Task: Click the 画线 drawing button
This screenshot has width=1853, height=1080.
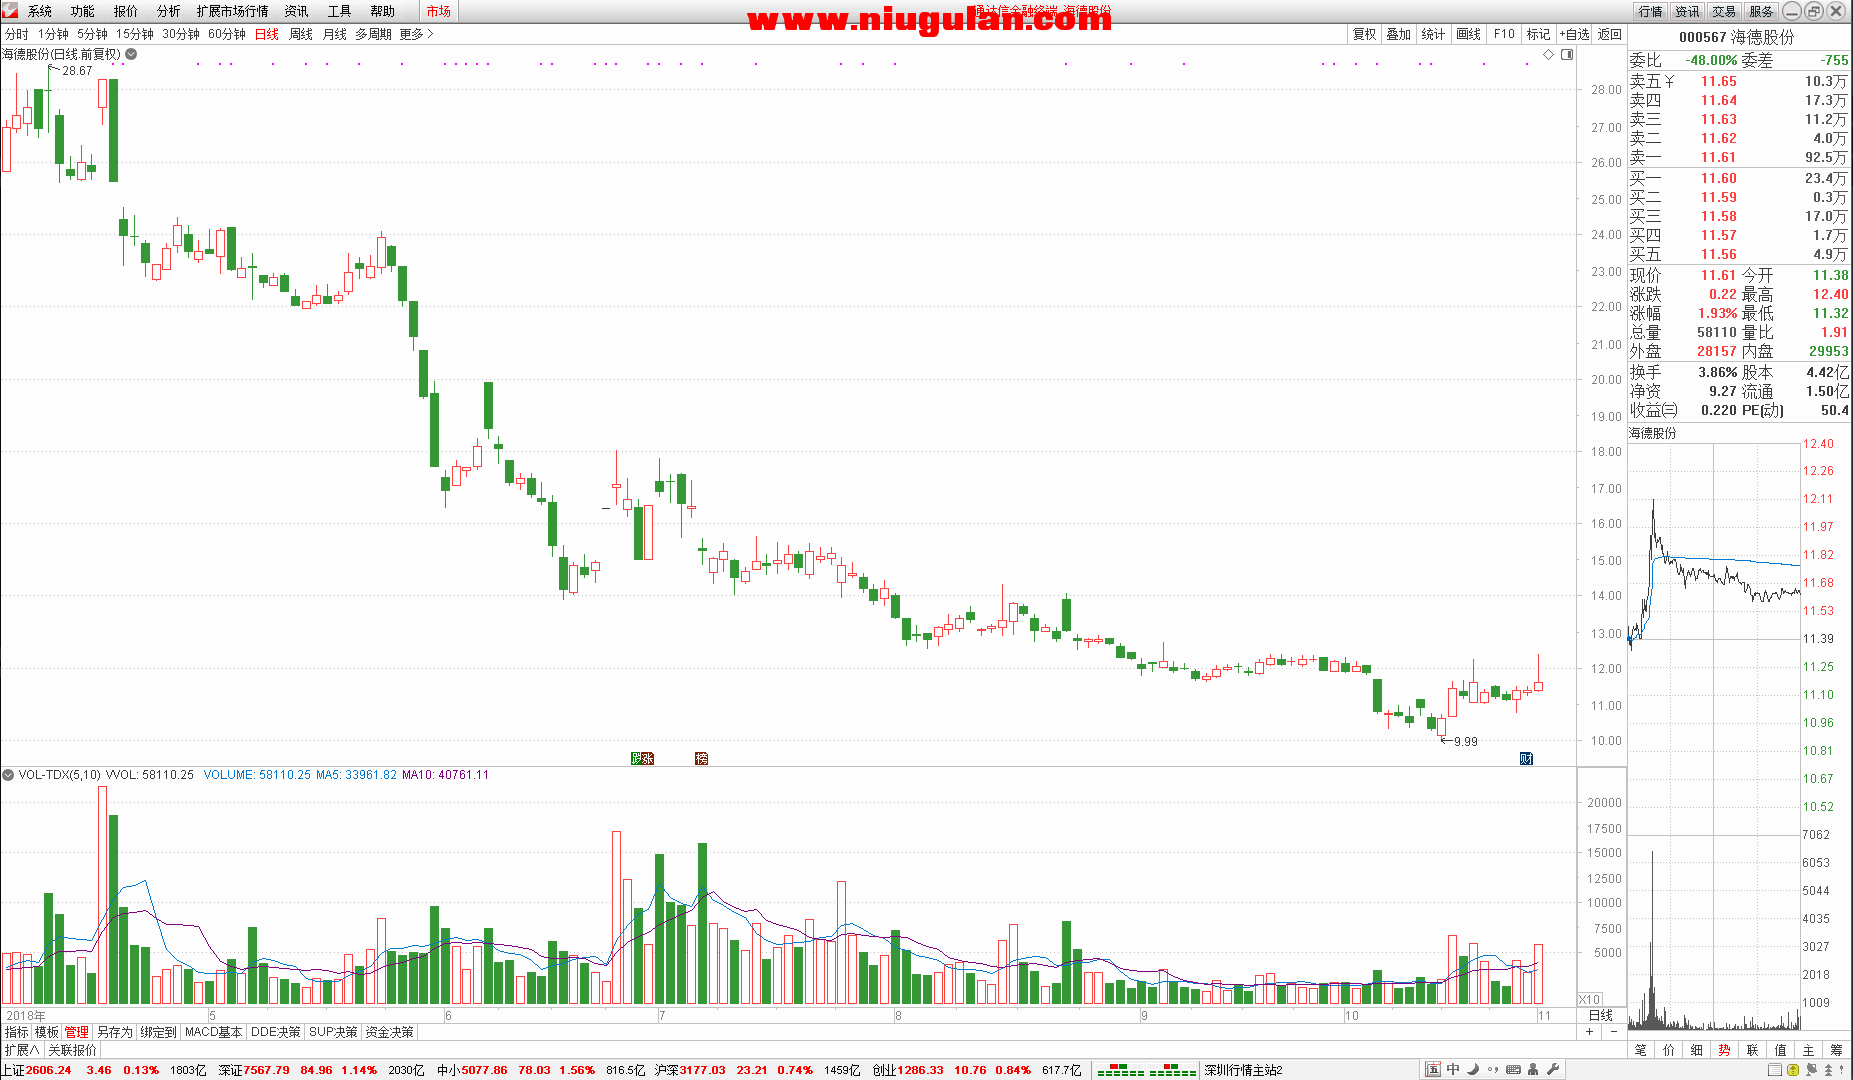Action: click(1469, 34)
